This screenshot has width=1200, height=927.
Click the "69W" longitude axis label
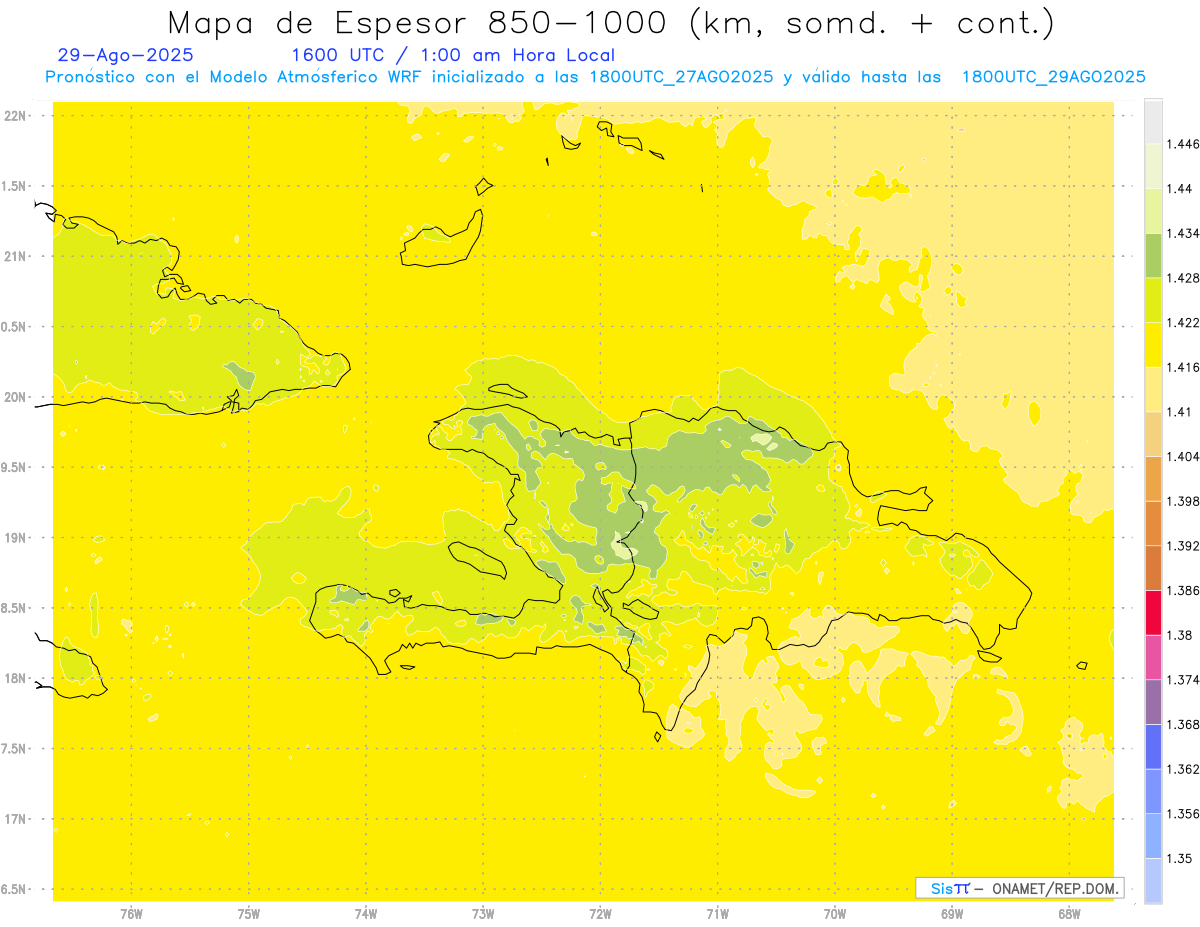(x=952, y=914)
